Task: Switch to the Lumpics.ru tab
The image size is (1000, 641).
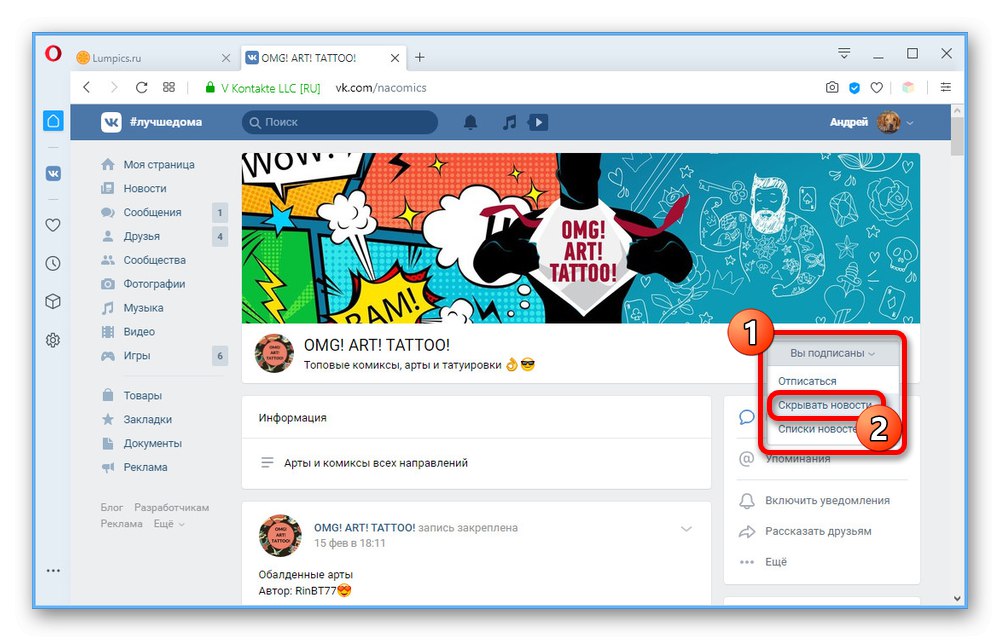Action: click(153, 58)
